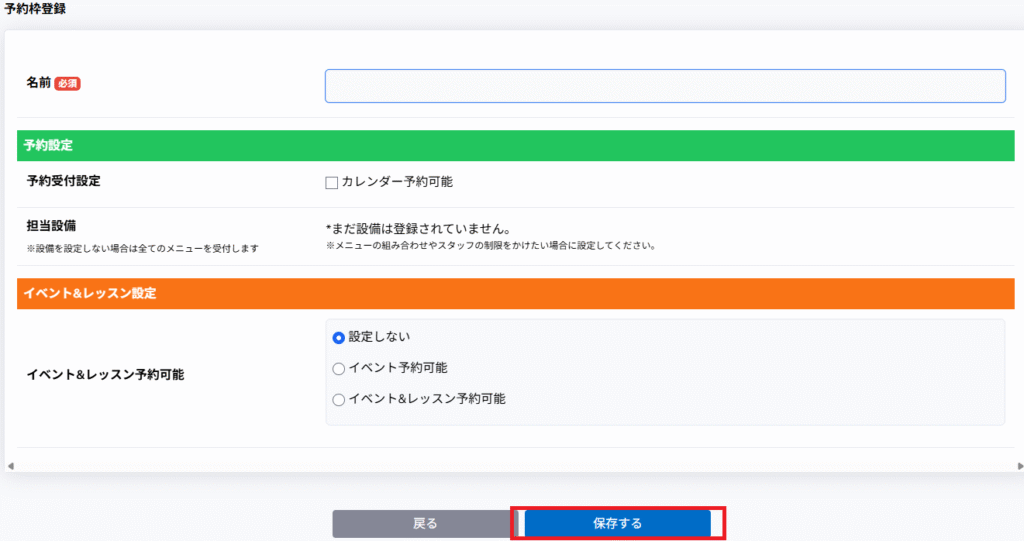Image resolution: width=1024 pixels, height=541 pixels.
Task: Click the gray 戻る button
Action: (424, 523)
